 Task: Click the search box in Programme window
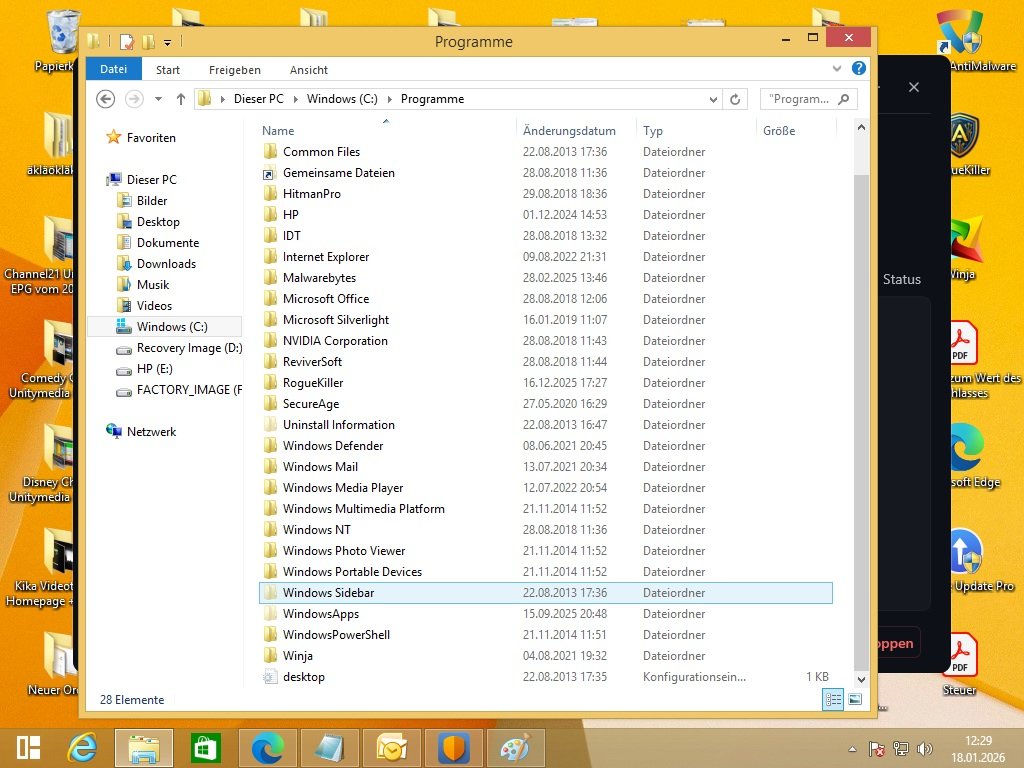click(x=808, y=99)
